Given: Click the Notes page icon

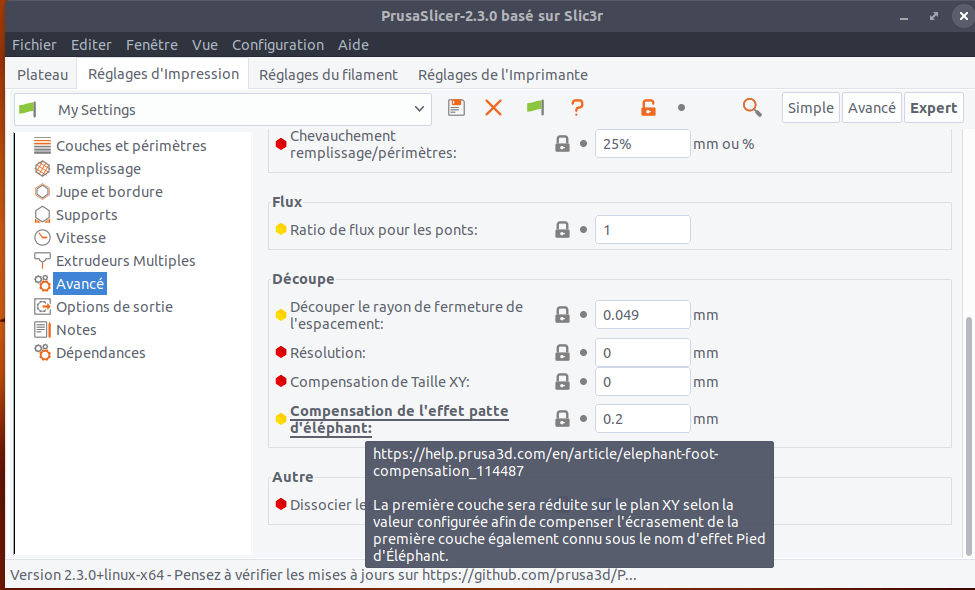Looking at the screenshot, I should [42, 330].
